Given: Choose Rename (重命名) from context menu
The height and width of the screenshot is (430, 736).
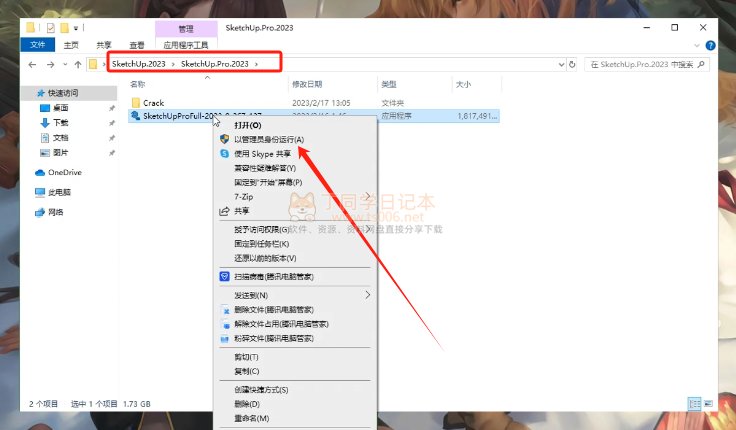Looking at the screenshot, I should click(252, 418).
